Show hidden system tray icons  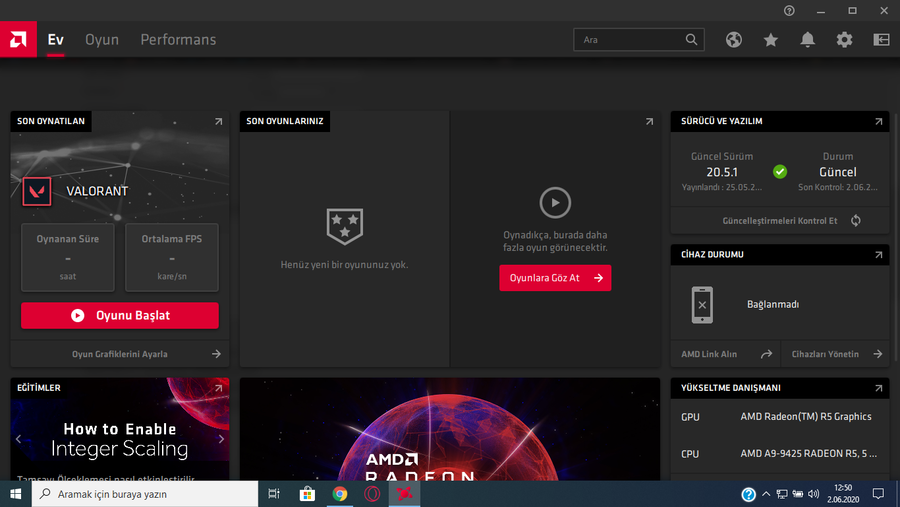(766, 494)
